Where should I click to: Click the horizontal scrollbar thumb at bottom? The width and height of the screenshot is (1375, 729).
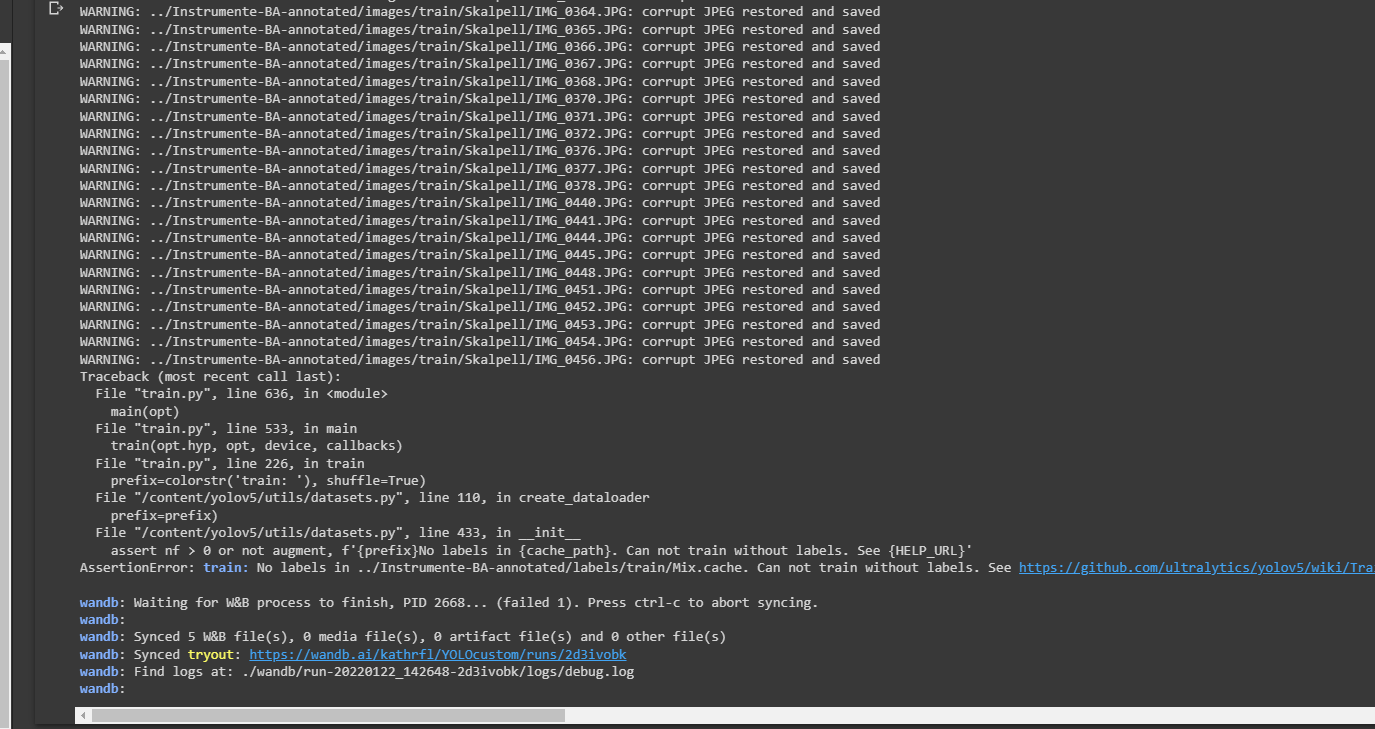(x=320, y=715)
